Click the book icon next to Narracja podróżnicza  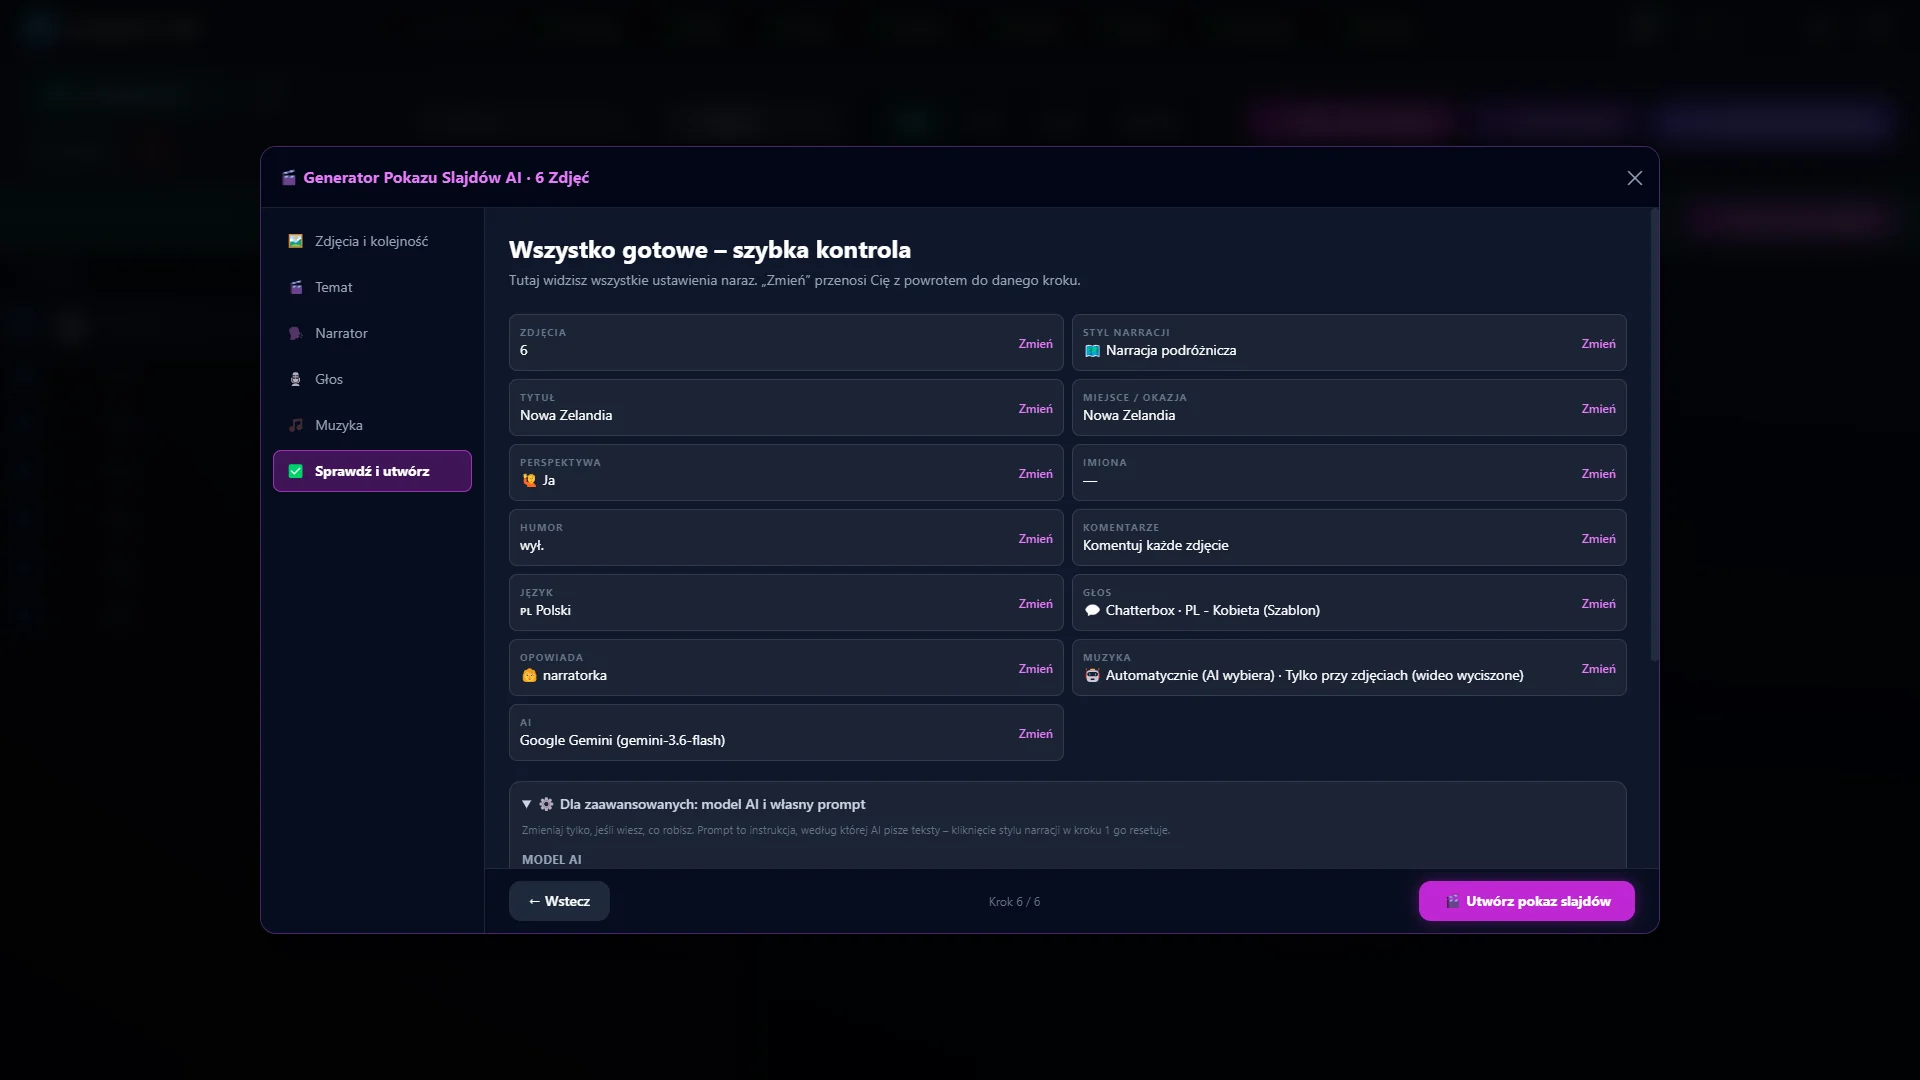coord(1092,351)
